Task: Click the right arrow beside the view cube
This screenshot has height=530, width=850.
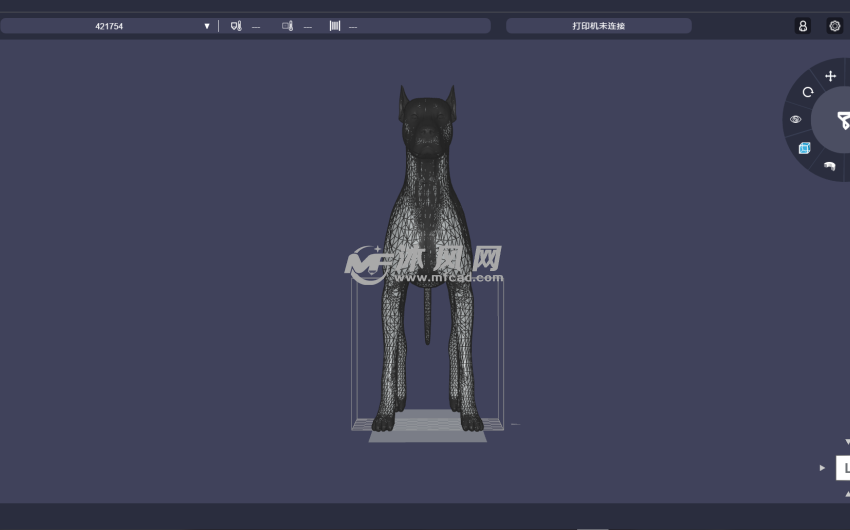Action: pyautogui.click(x=823, y=467)
